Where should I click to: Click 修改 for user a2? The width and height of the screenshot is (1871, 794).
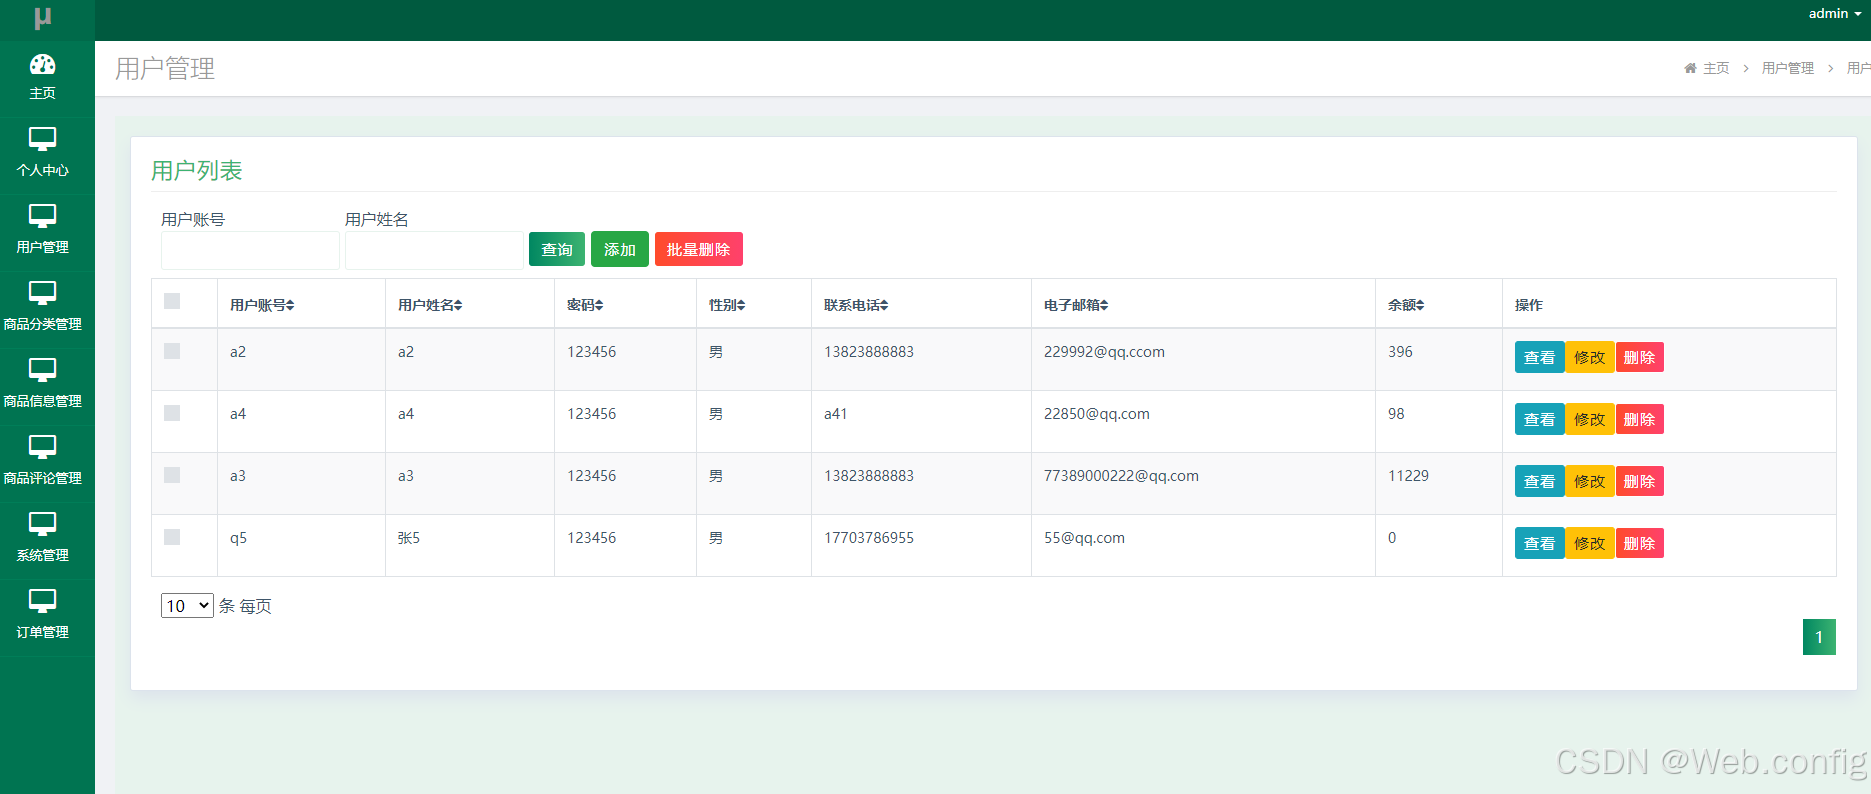click(x=1590, y=357)
